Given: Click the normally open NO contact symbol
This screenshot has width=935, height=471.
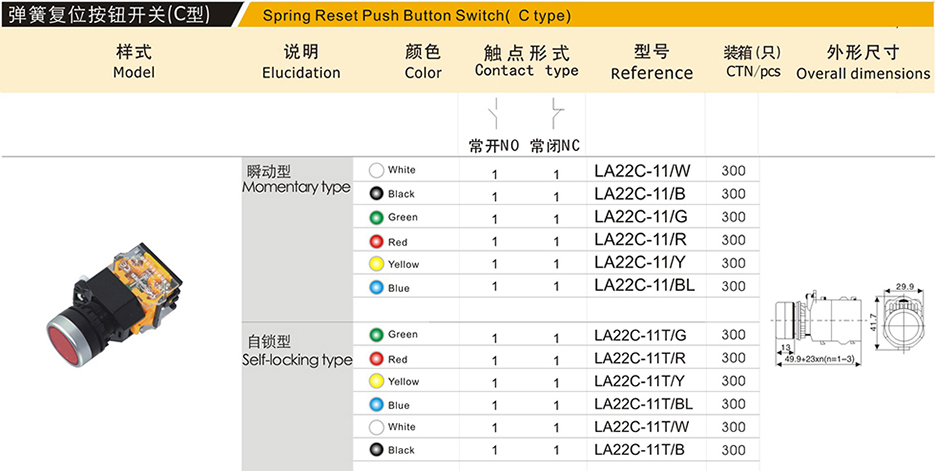Looking at the screenshot, I should 494,114.
